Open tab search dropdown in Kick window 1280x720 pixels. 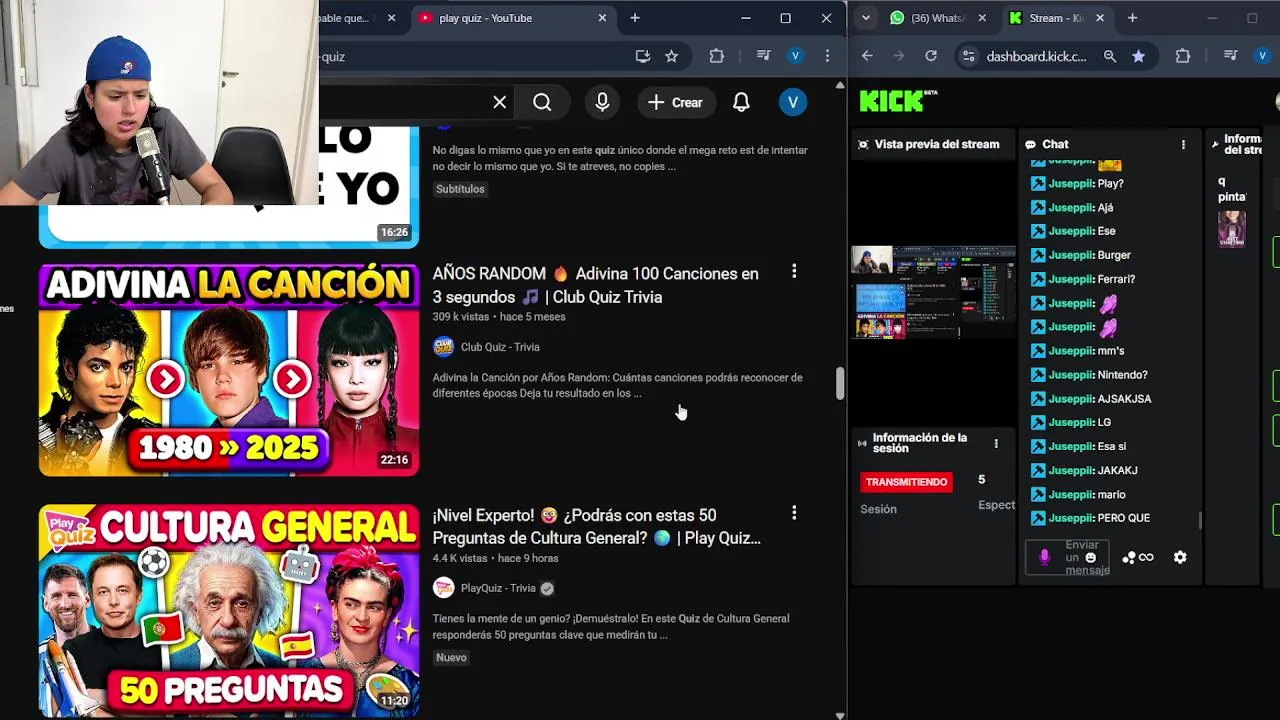click(x=866, y=18)
